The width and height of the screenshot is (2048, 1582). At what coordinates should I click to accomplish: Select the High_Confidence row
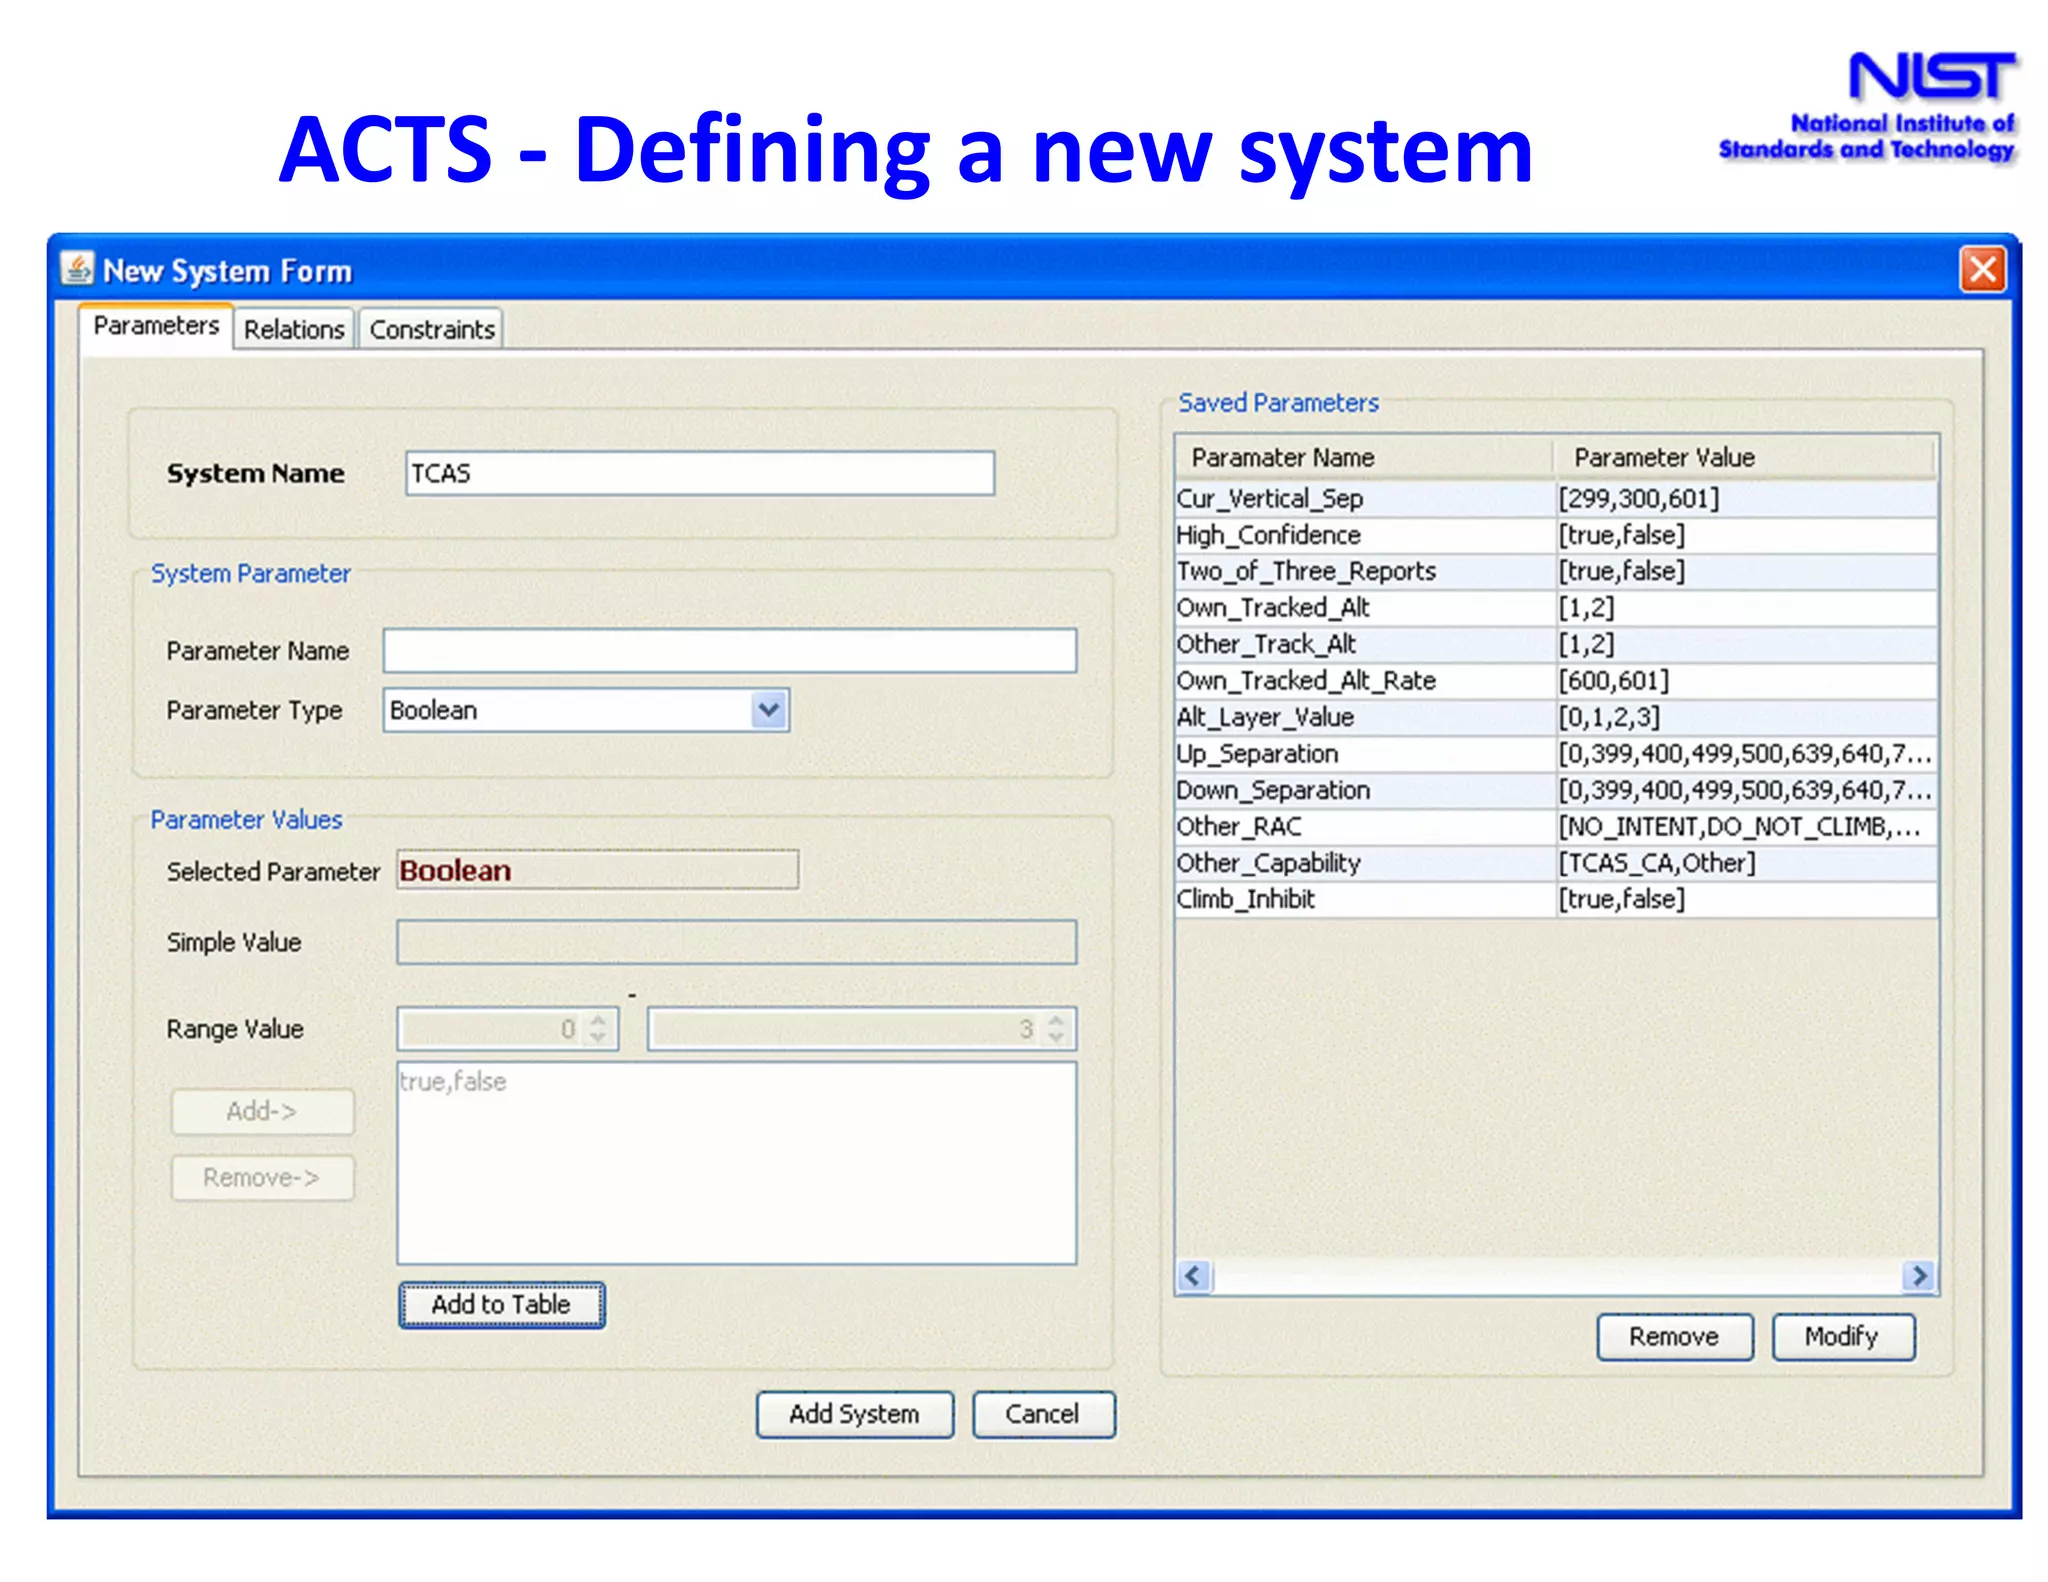point(1556,535)
